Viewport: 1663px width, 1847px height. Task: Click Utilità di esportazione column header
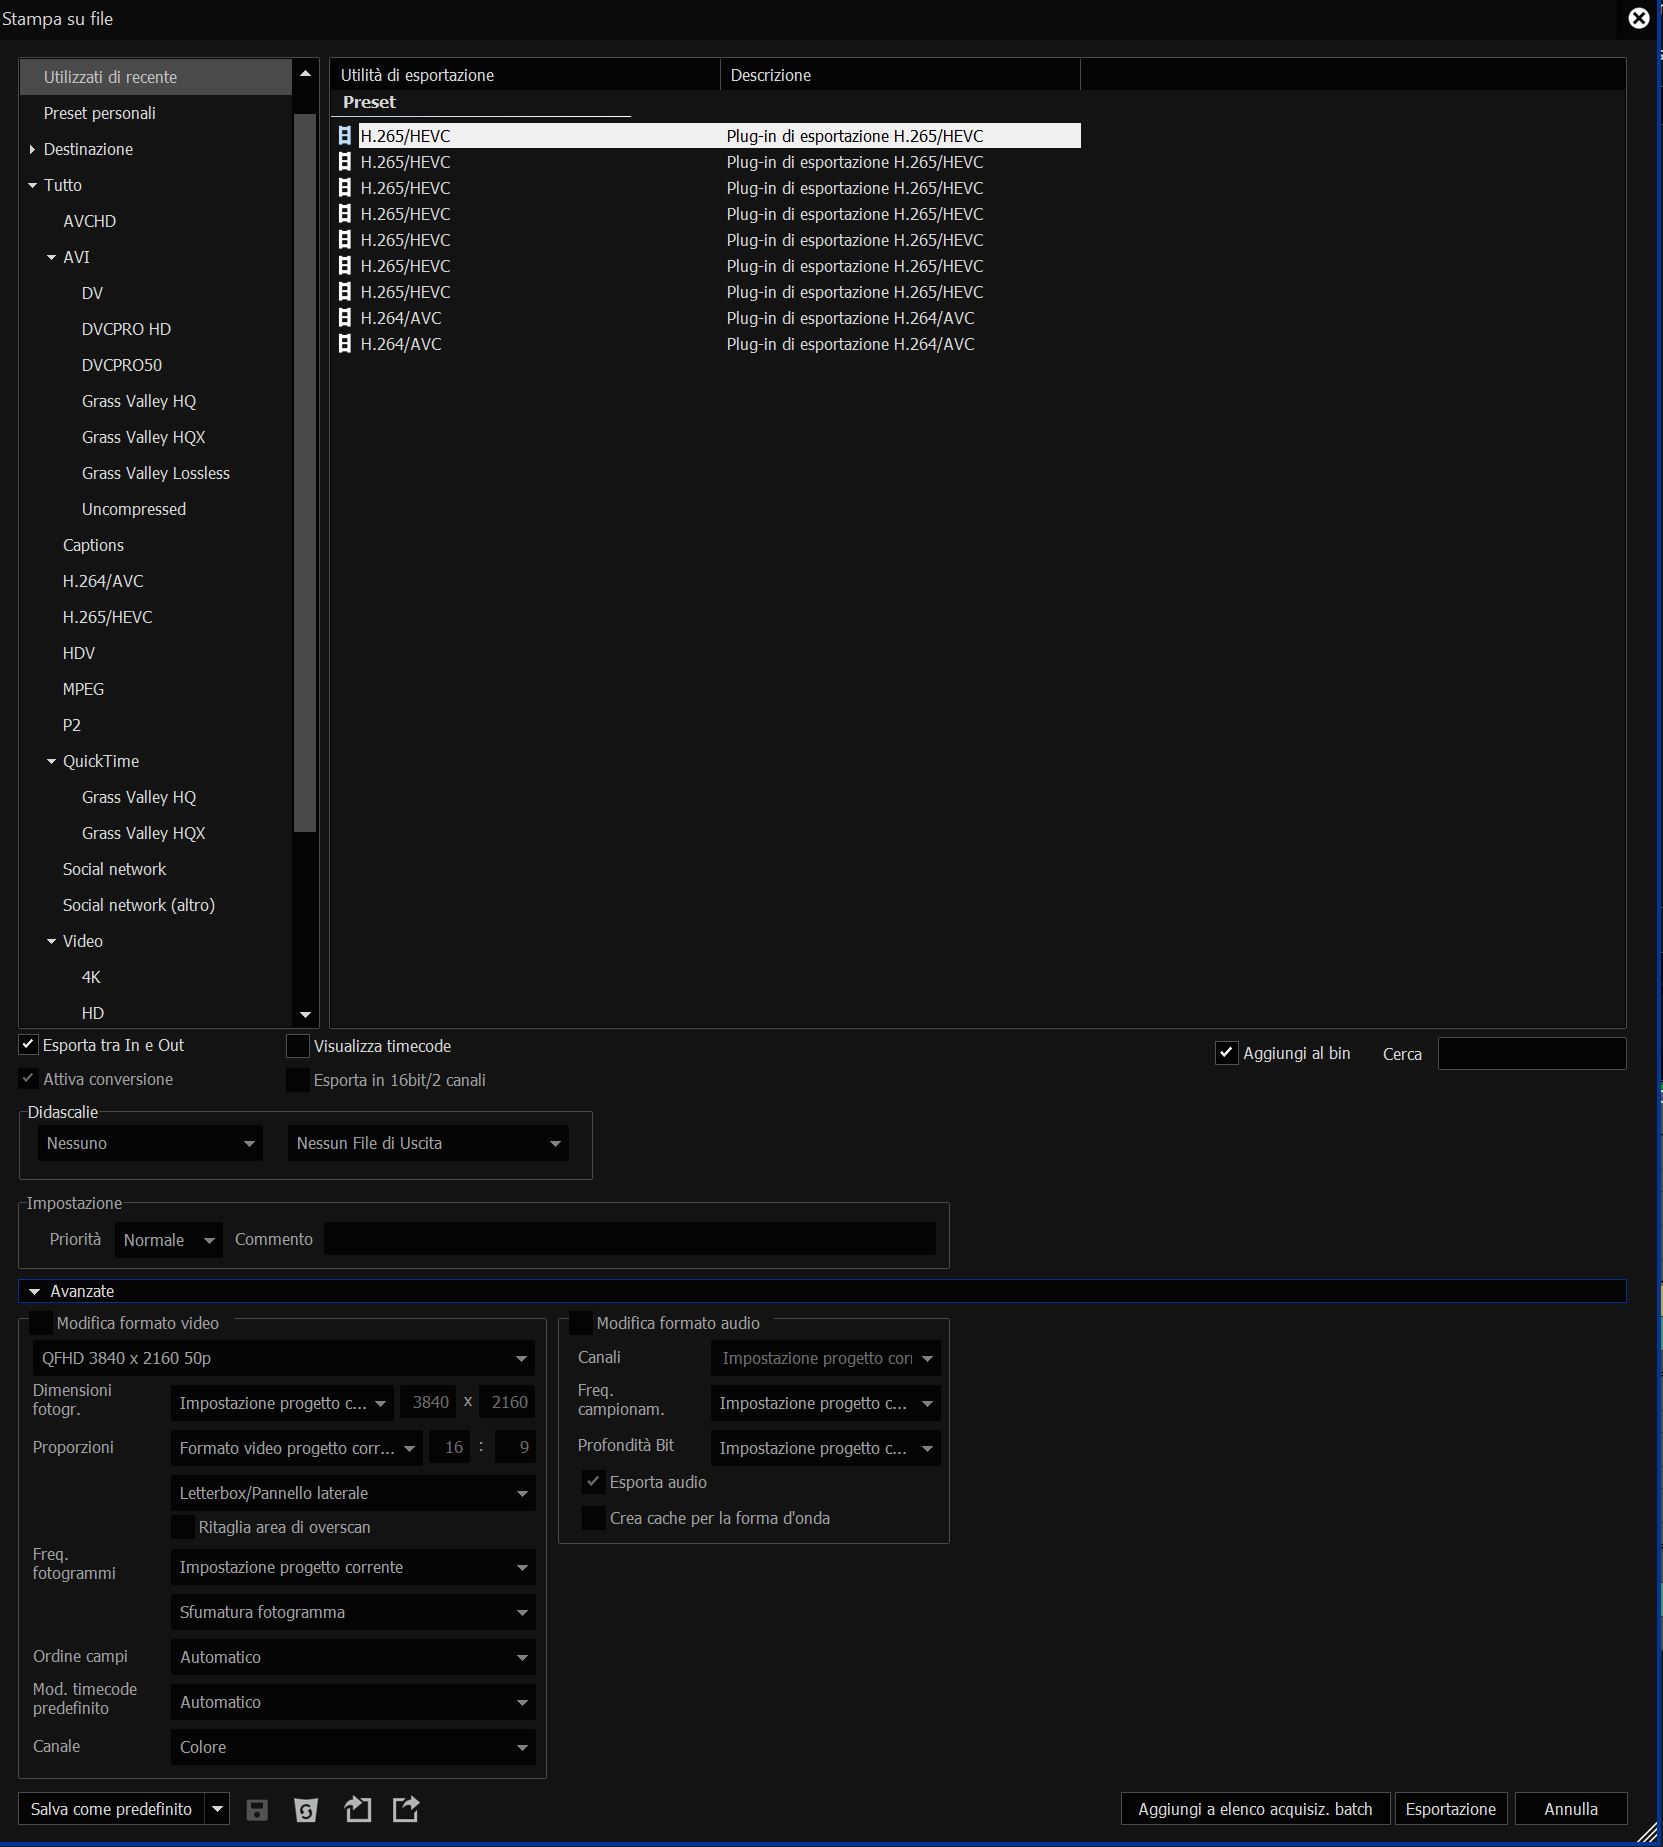pyautogui.click(x=525, y=75)
